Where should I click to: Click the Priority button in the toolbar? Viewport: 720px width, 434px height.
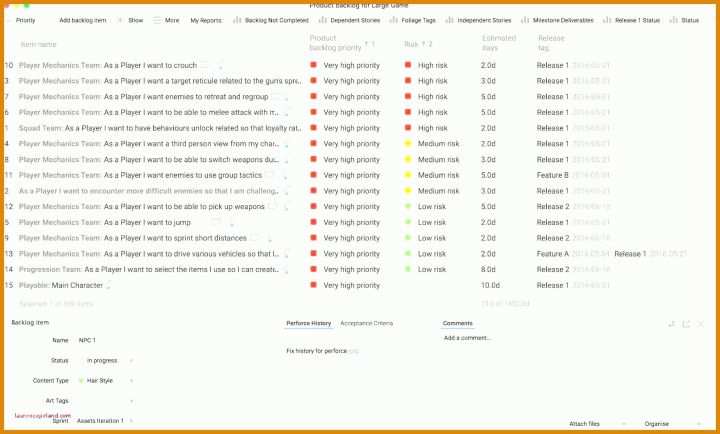[x=25, y=20]
